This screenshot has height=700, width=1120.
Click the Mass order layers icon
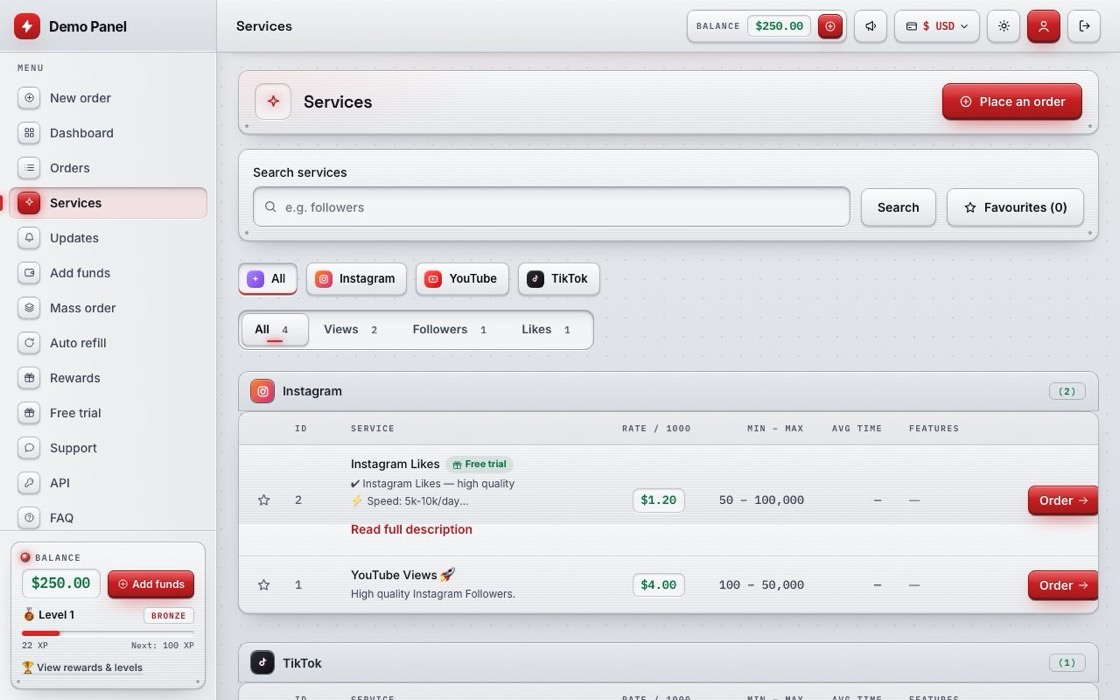(x=29, y=308)
